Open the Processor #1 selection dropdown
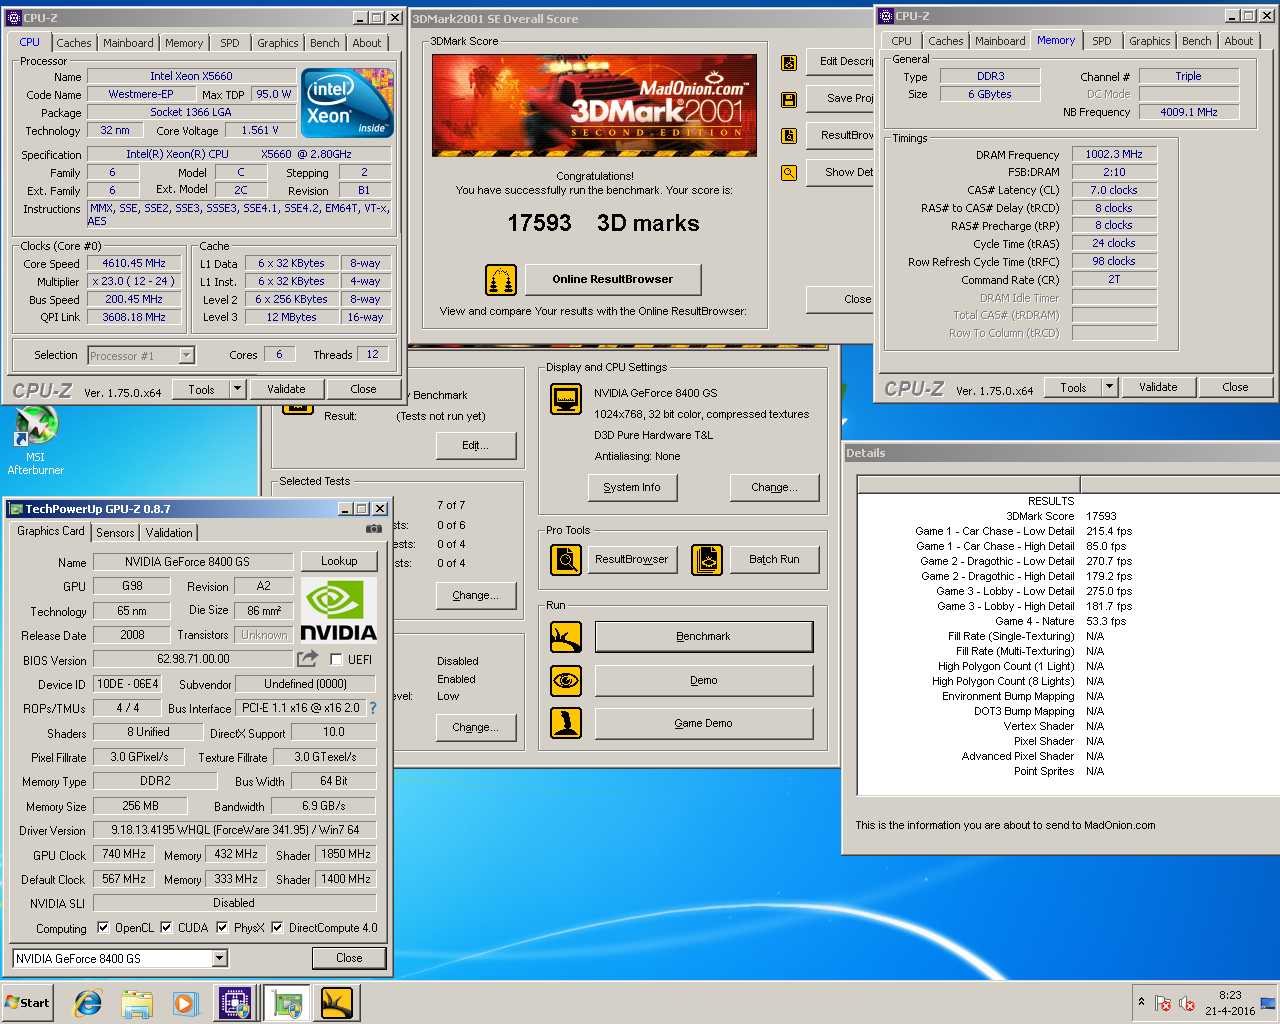This screenshot has height=1024, width=1280. click(x=186, y=355)
